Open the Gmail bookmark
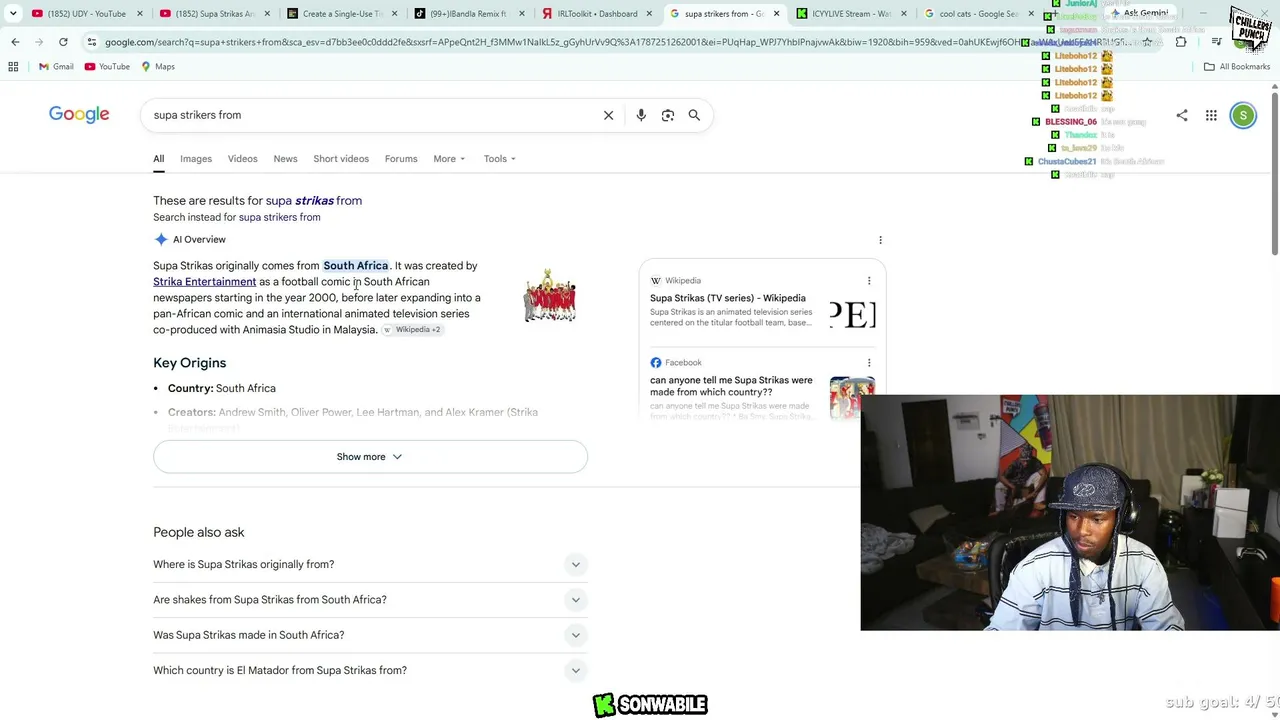This screenshot has height=720, width=1280. coord(56,67)
